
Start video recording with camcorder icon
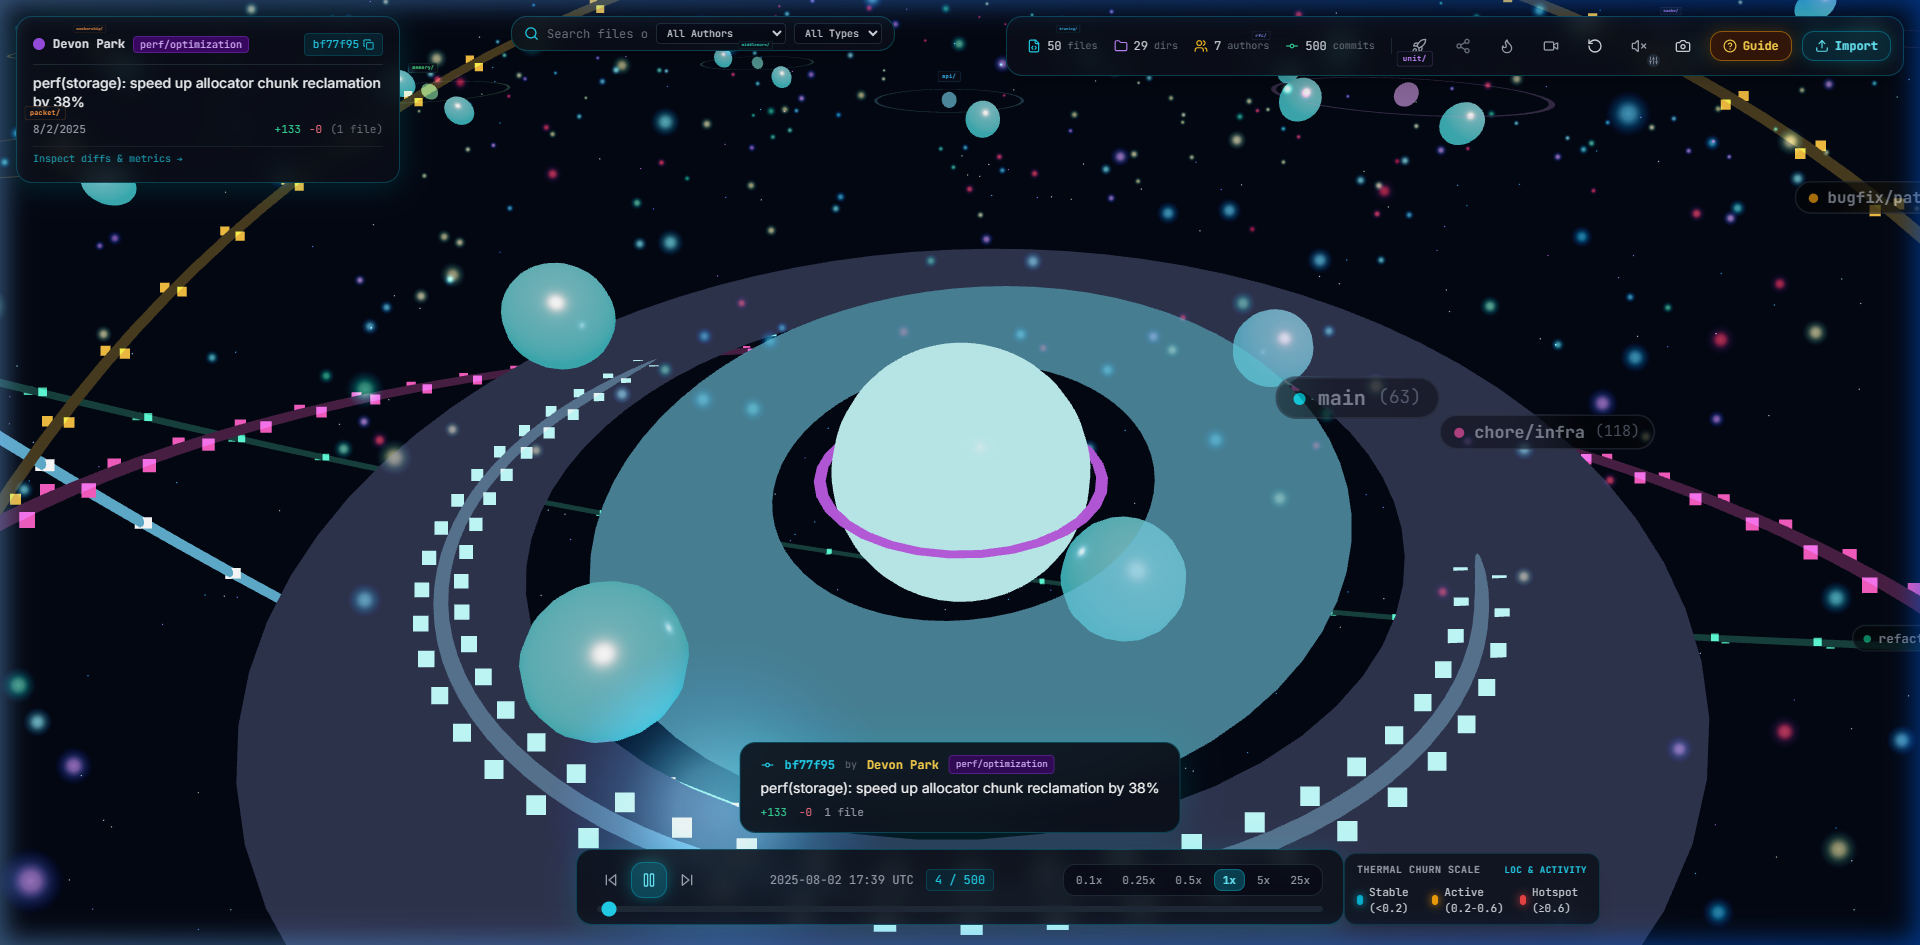[x=1551, y=46]
